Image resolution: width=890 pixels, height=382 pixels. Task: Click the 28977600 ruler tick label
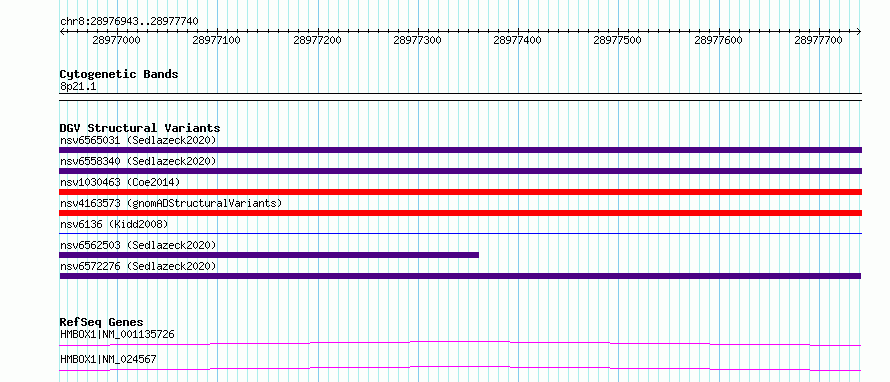718,40
